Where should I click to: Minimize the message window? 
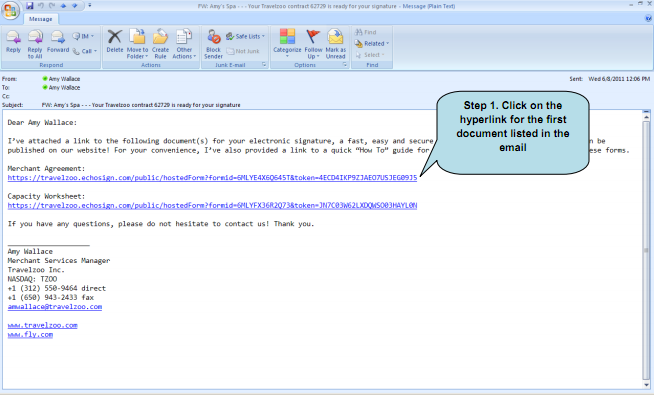pos(631,4)
